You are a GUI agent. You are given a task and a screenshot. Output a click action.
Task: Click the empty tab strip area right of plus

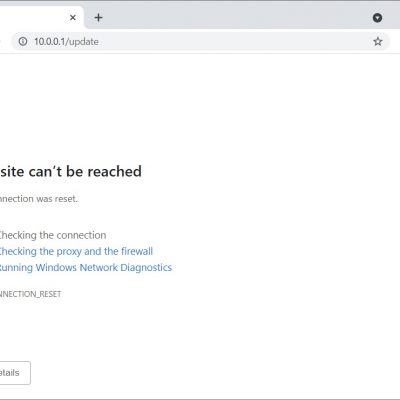click(233, 18)
